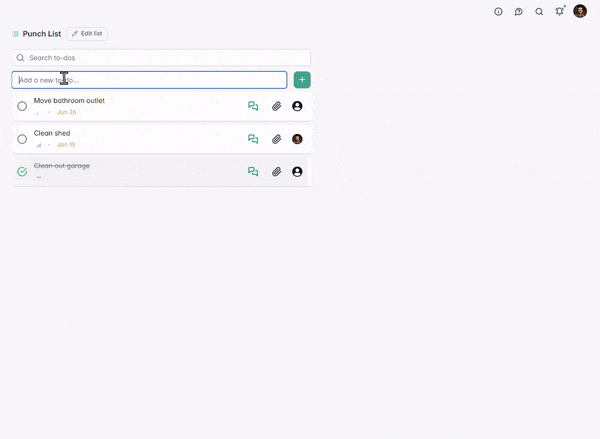This screenshot has width=600, height=439.
Task: Open user profile avatar in top bar
Action: pyautogui.click(x=580, y=11)
